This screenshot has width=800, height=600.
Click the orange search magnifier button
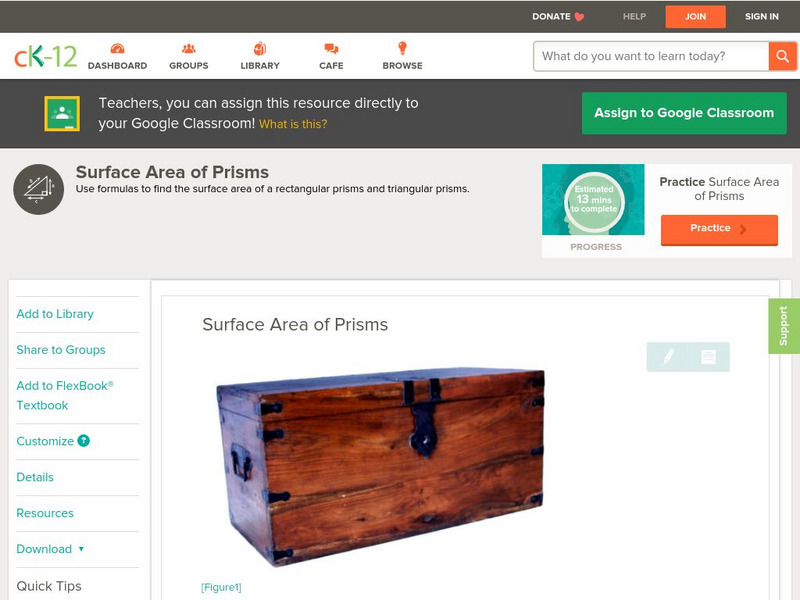782,56
